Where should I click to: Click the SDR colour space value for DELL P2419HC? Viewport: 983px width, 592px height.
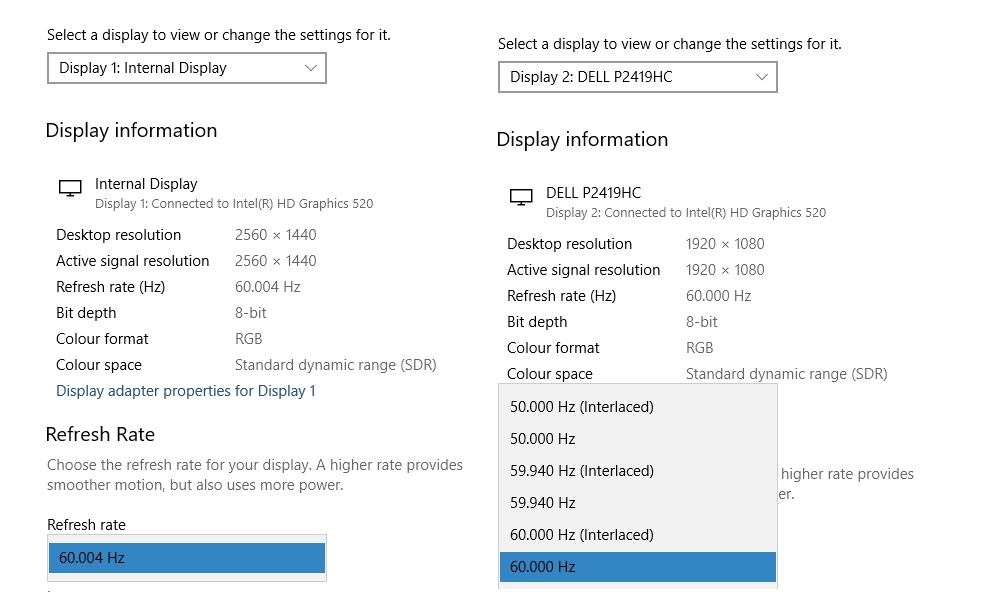(x=787, y=374)
